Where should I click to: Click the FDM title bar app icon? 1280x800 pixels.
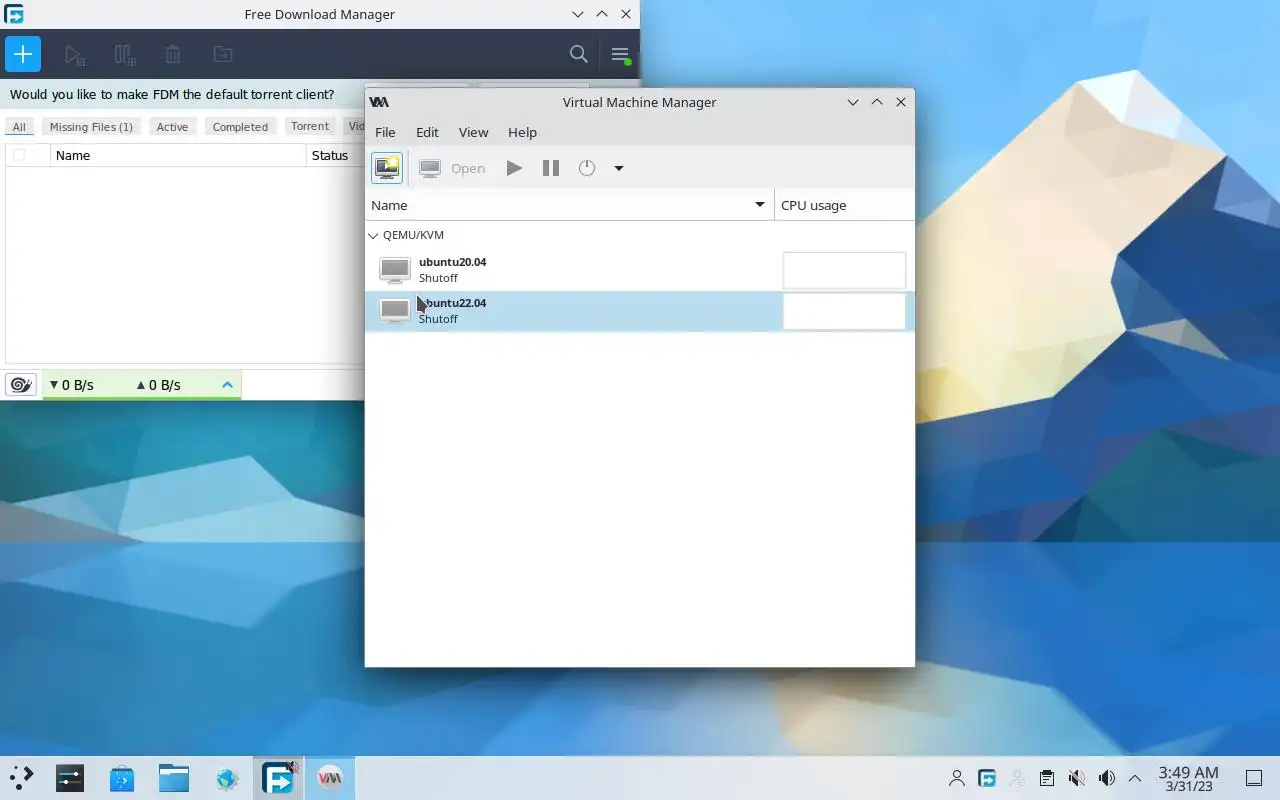[x=14, y=14]
